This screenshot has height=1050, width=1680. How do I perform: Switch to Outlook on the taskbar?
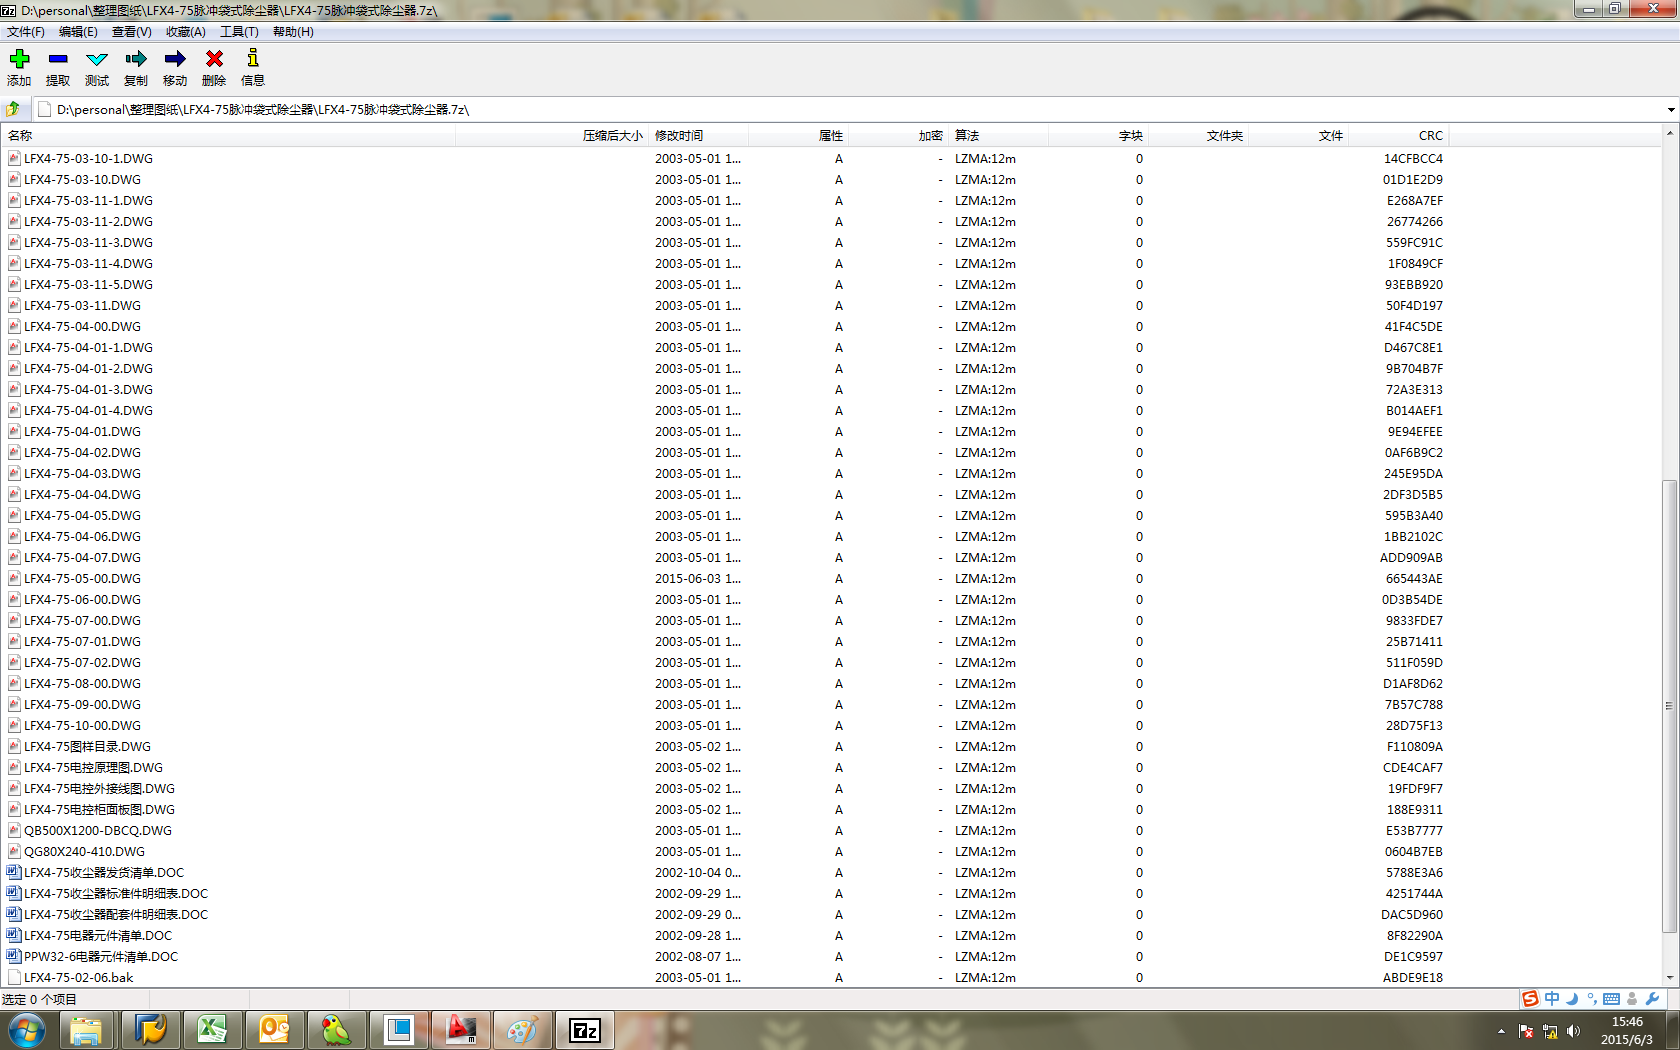[274, 1030]
